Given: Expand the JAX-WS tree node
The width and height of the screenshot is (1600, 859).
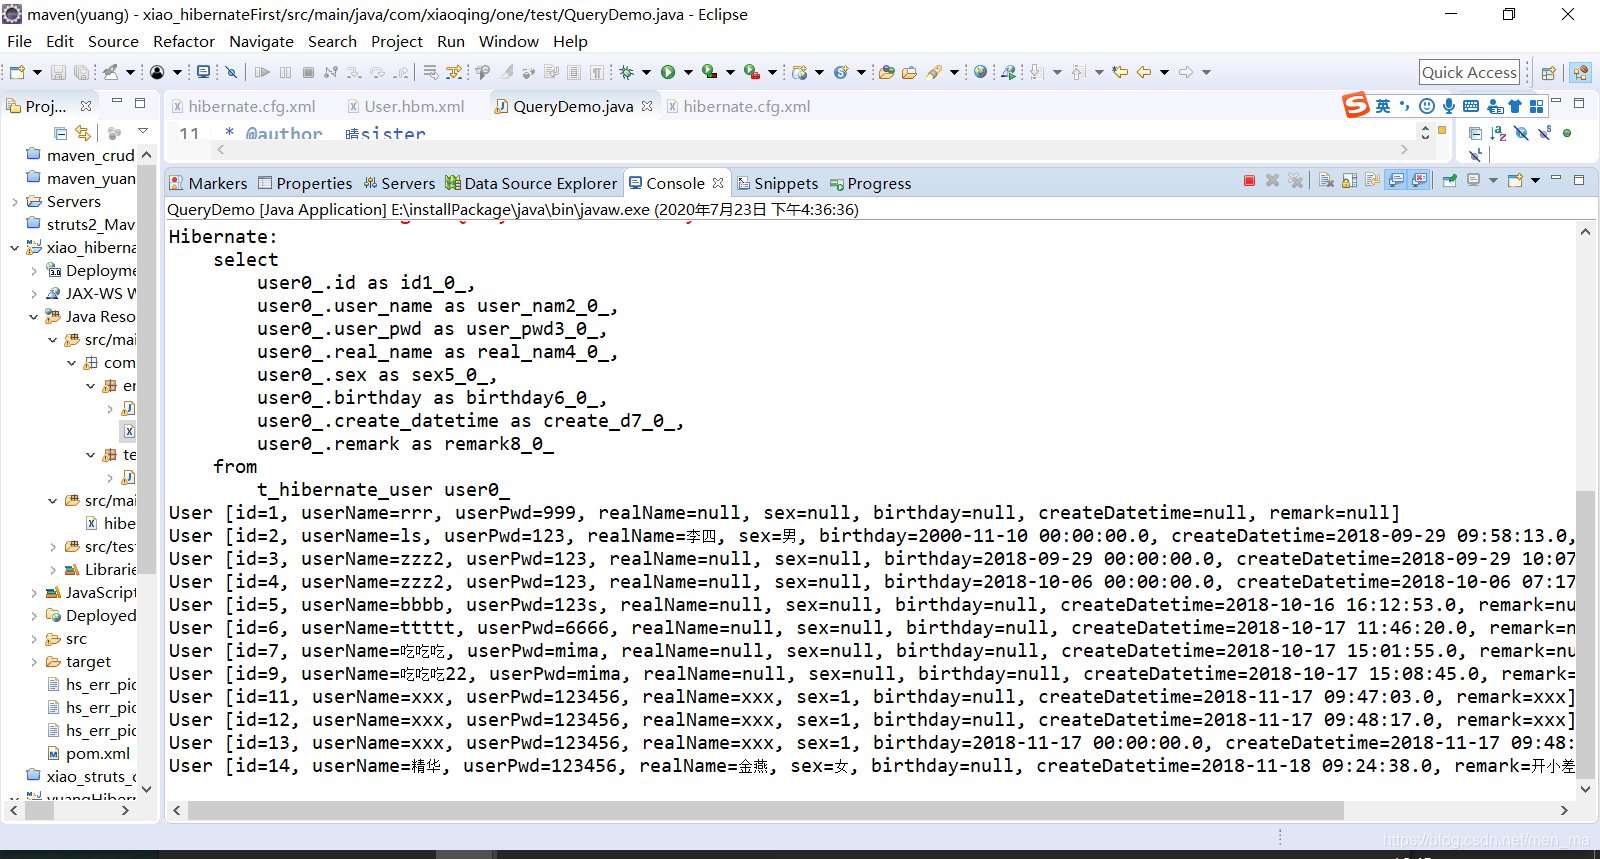Looking at the screenshot, I should click(34, 294).
